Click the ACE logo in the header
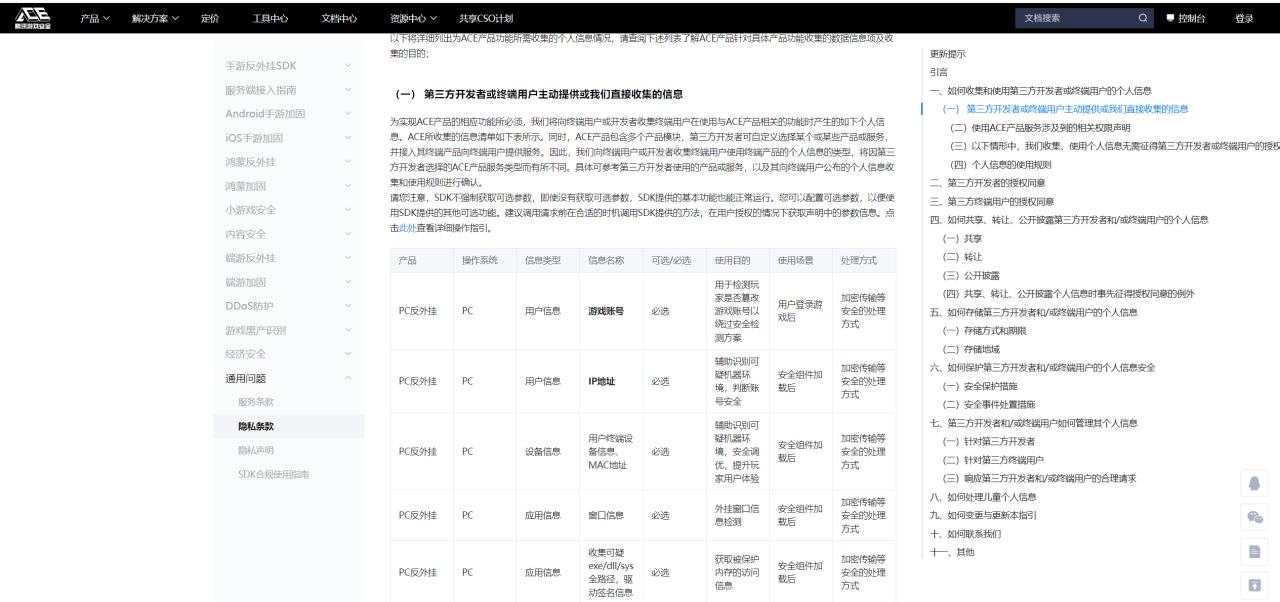The width and height of the screenshot is (1280, 602). click(33, 17)
